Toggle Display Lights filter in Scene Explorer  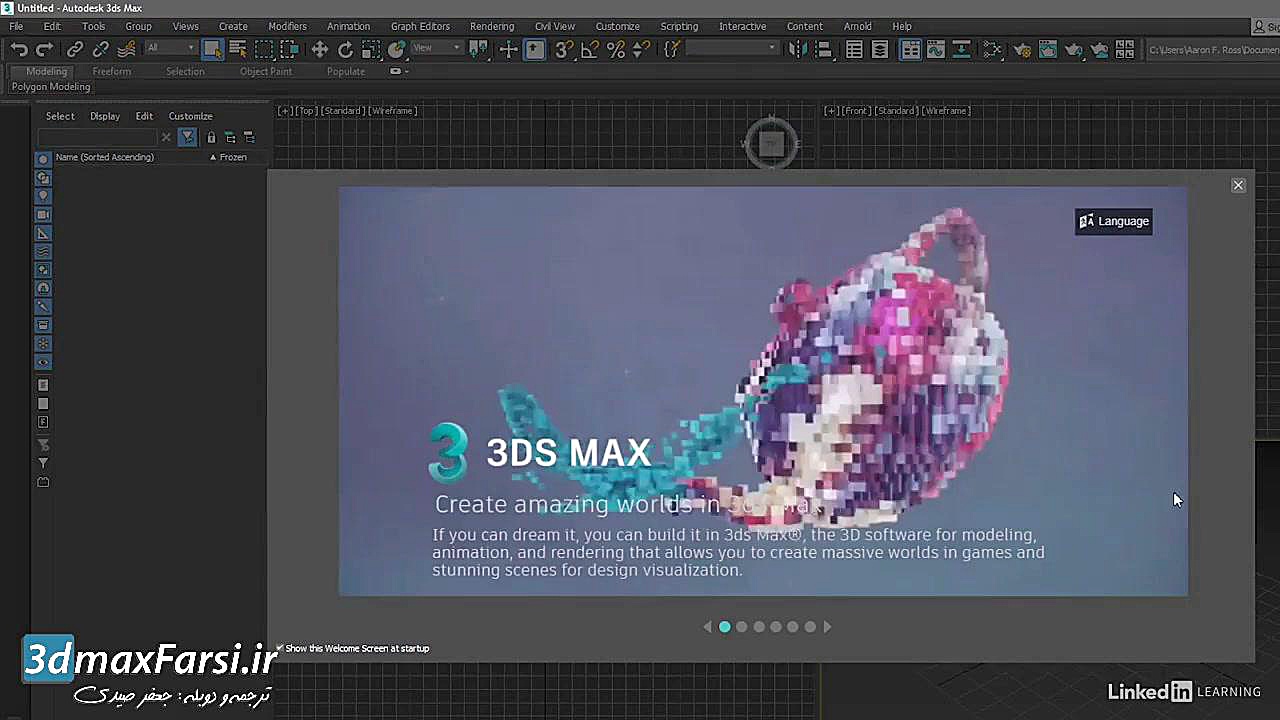(43, 196)
